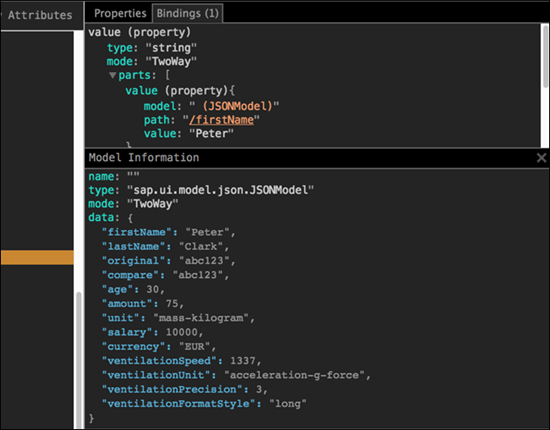Image resolution: width=550 pixels, height=430 pixels.
Task: Click the "compare": "abc123" data row
Action: tap(165, 275)
